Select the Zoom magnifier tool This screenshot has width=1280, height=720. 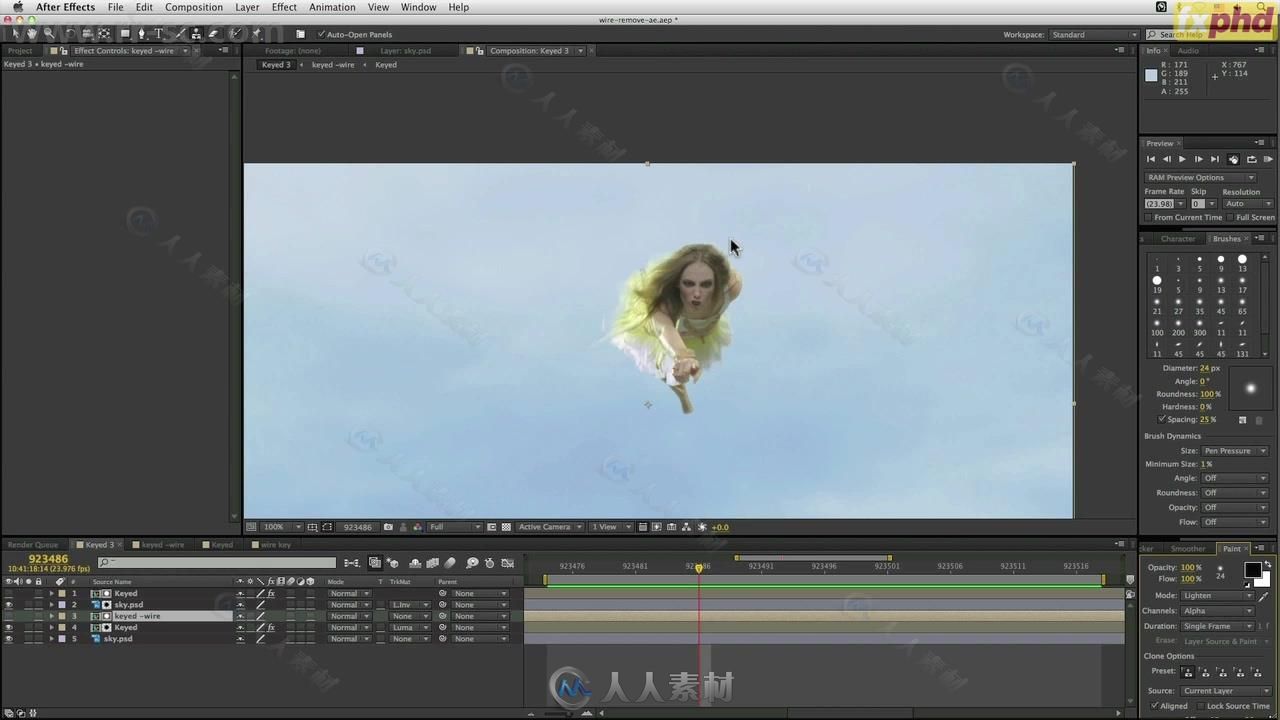(48, 34)
